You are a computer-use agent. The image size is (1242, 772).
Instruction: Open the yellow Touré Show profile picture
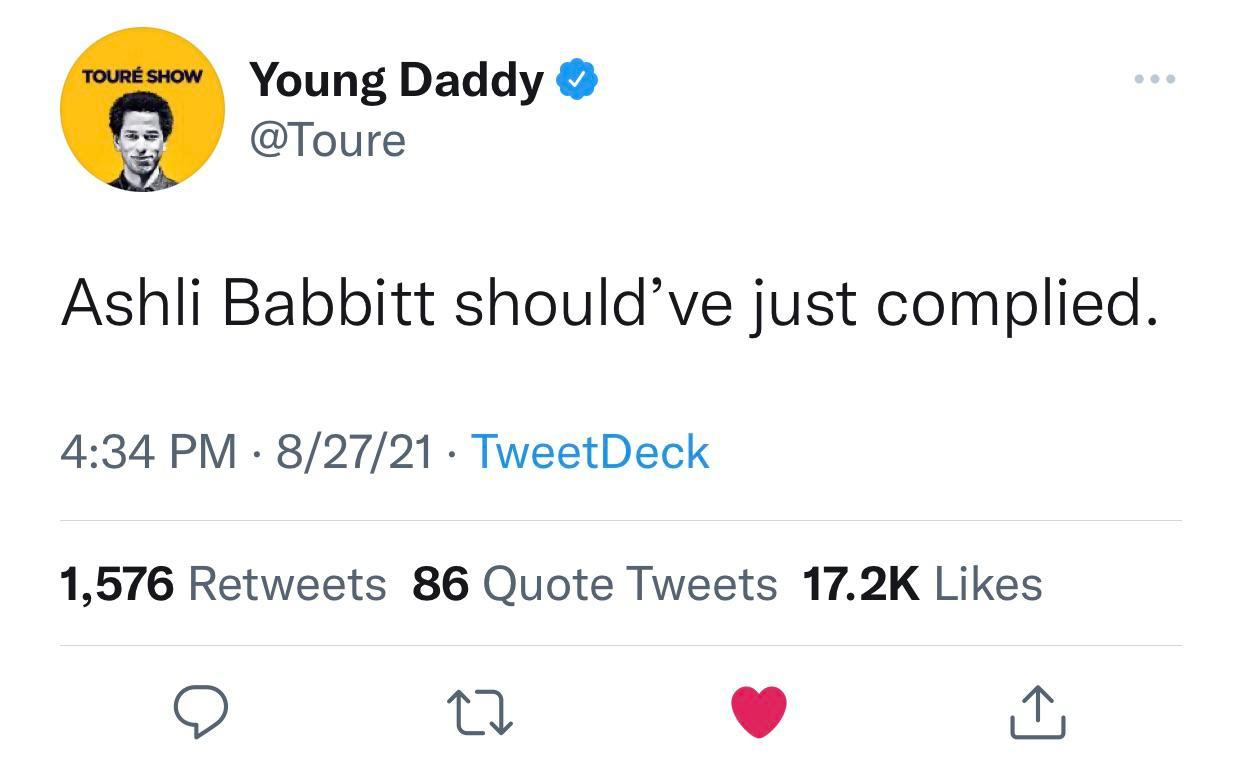pos(142,109)
